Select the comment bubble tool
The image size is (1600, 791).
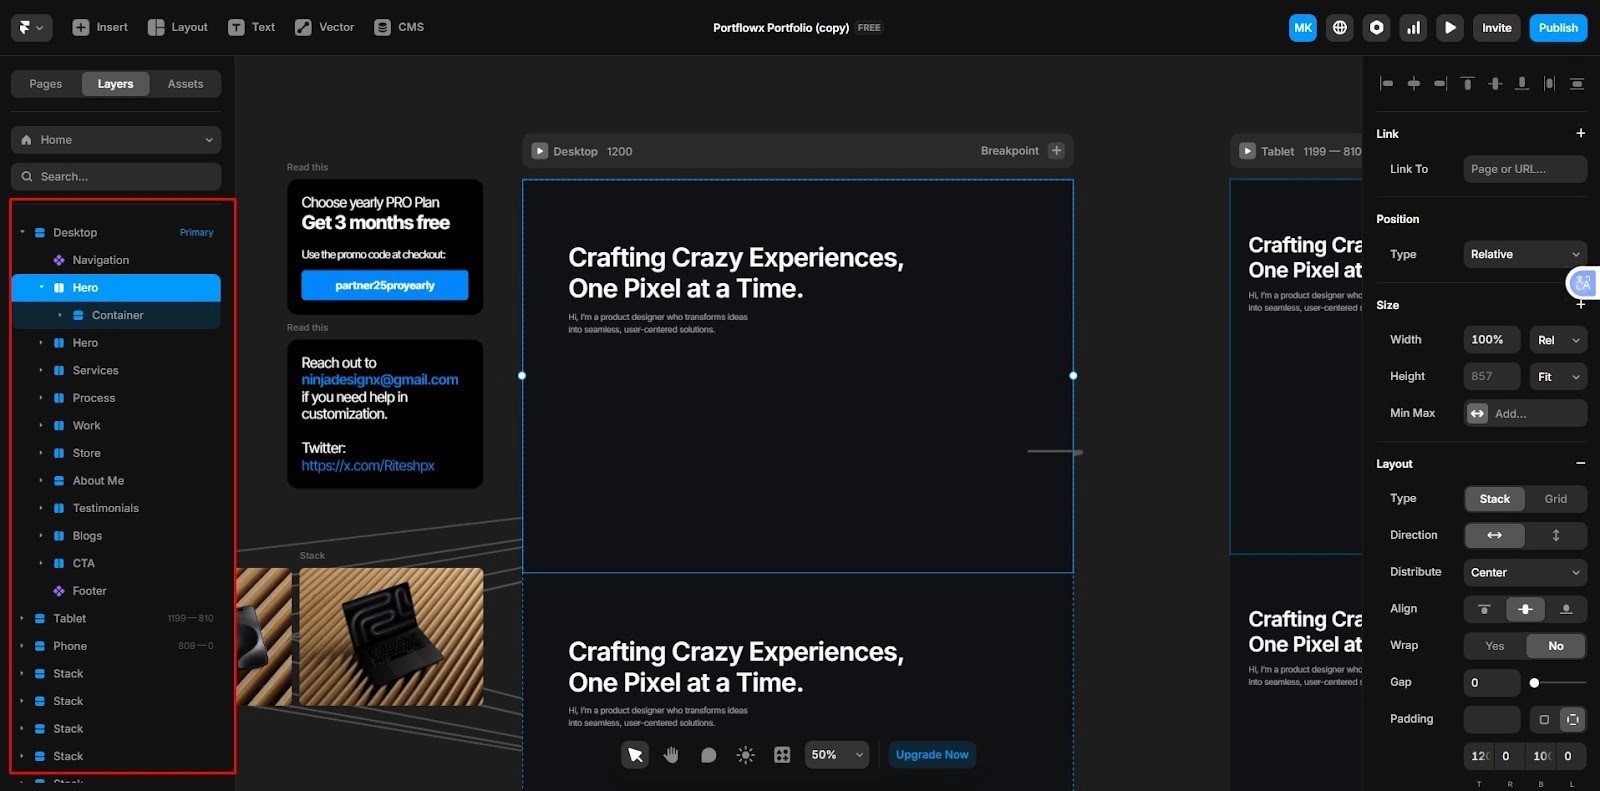click(x=708, y=755)
